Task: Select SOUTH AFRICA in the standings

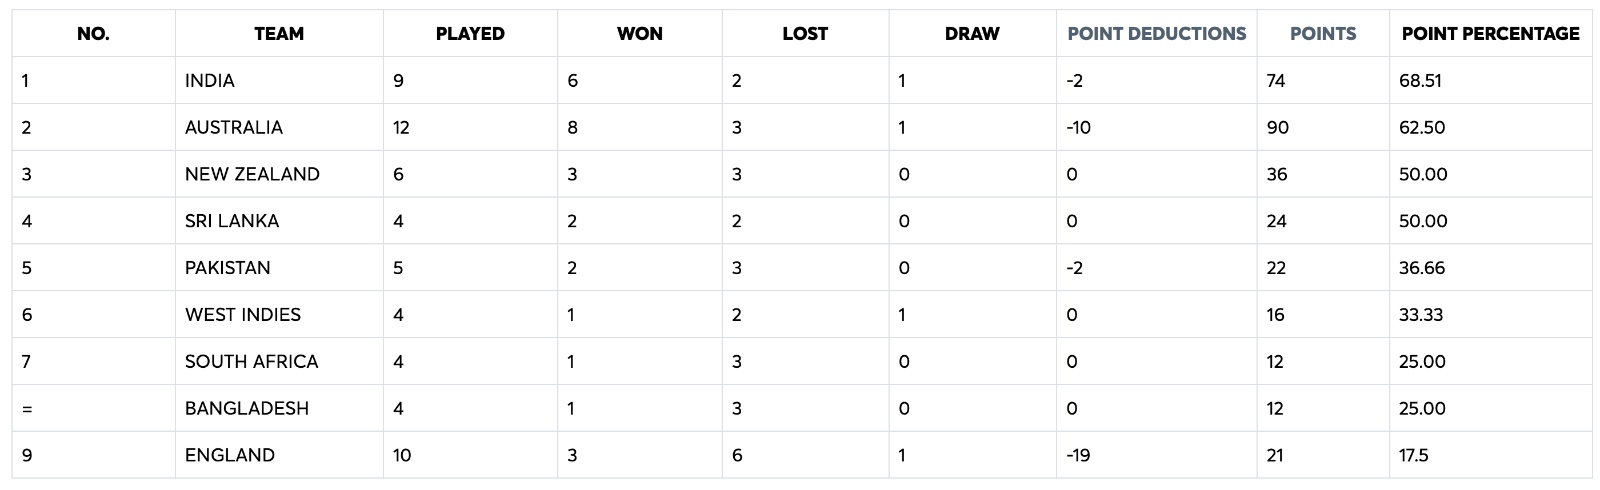Action: [x=252, y=362]
